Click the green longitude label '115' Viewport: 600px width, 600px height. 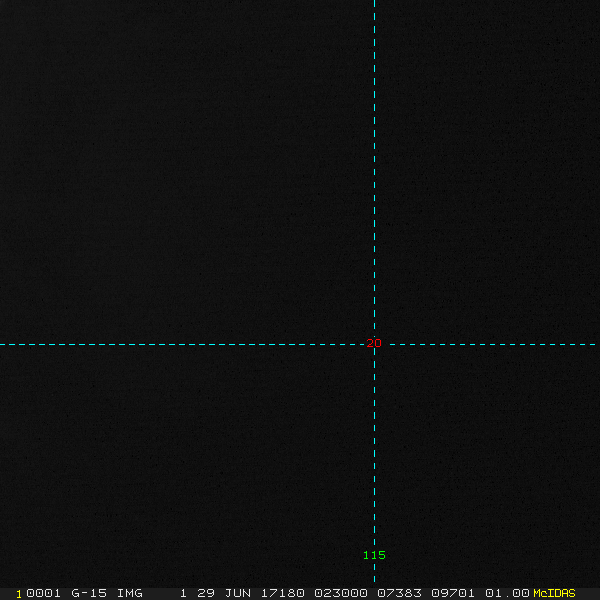coord(374,555)
